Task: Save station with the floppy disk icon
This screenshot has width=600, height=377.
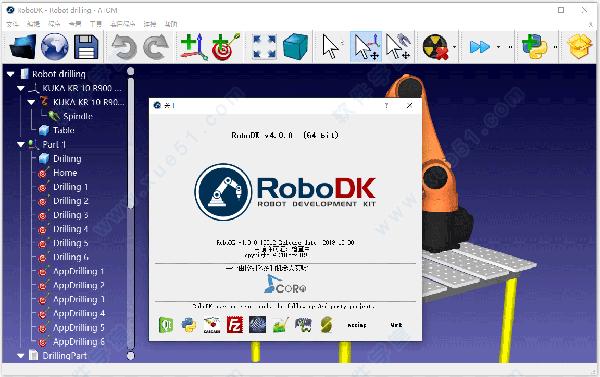Action: coord(86,47)
